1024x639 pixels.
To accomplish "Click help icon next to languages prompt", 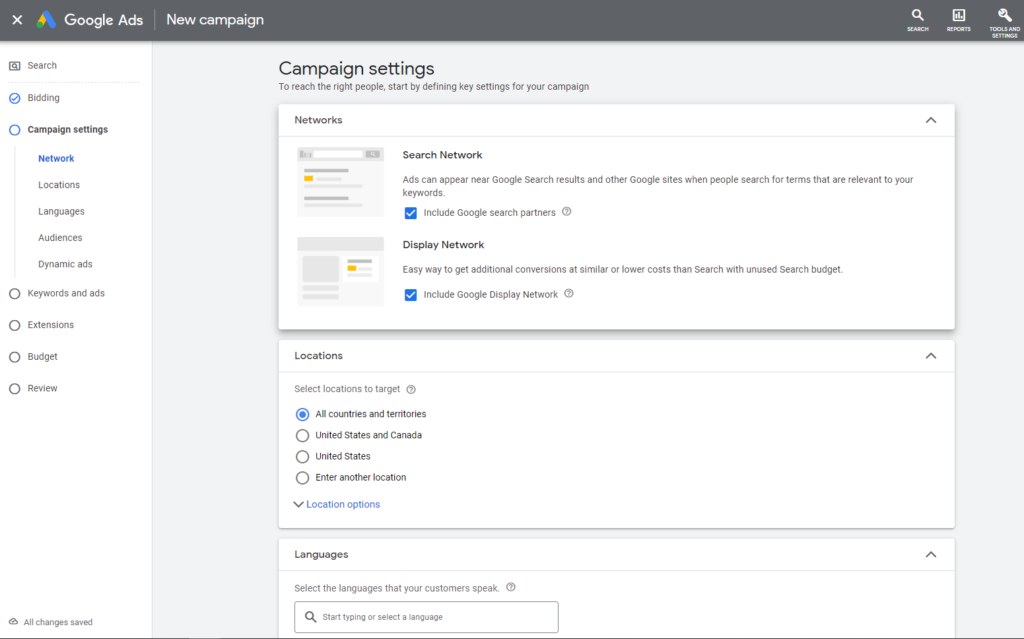I will tap(511, 588).
